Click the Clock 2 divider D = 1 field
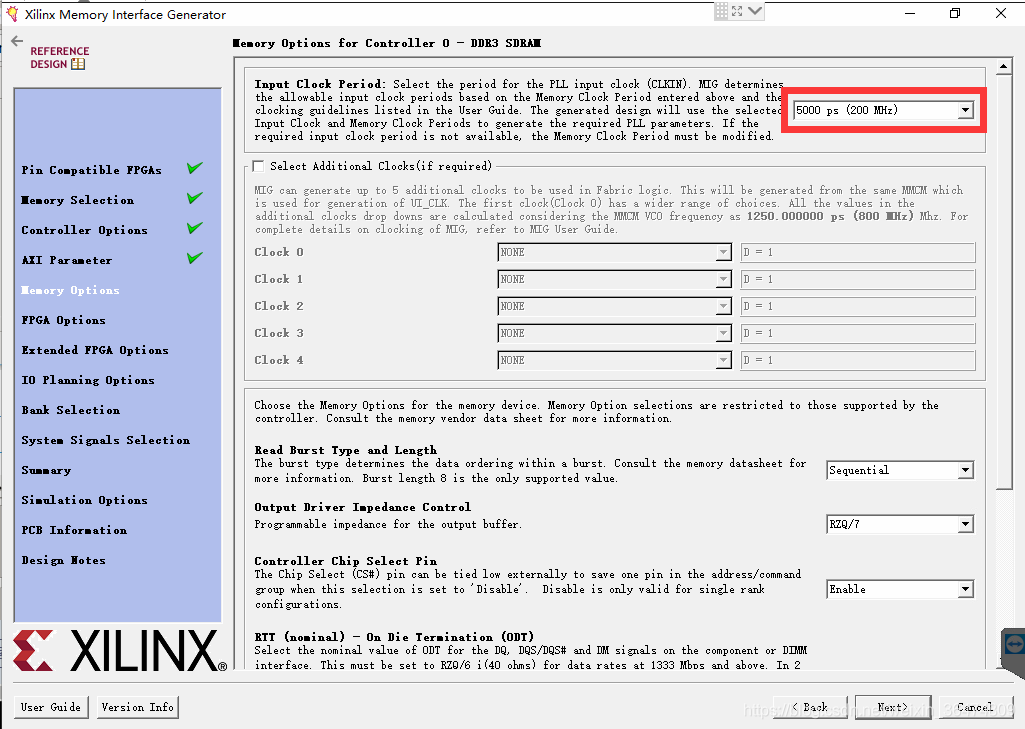Viewport: 1025px width, 729px height. [858, 306]
